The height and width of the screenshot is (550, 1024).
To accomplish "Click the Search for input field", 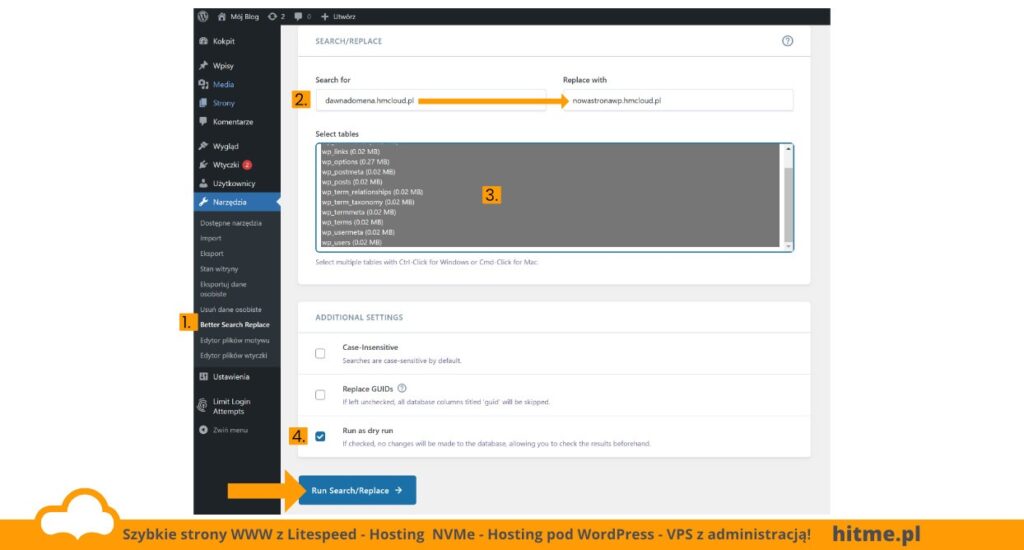I will 431,101.
